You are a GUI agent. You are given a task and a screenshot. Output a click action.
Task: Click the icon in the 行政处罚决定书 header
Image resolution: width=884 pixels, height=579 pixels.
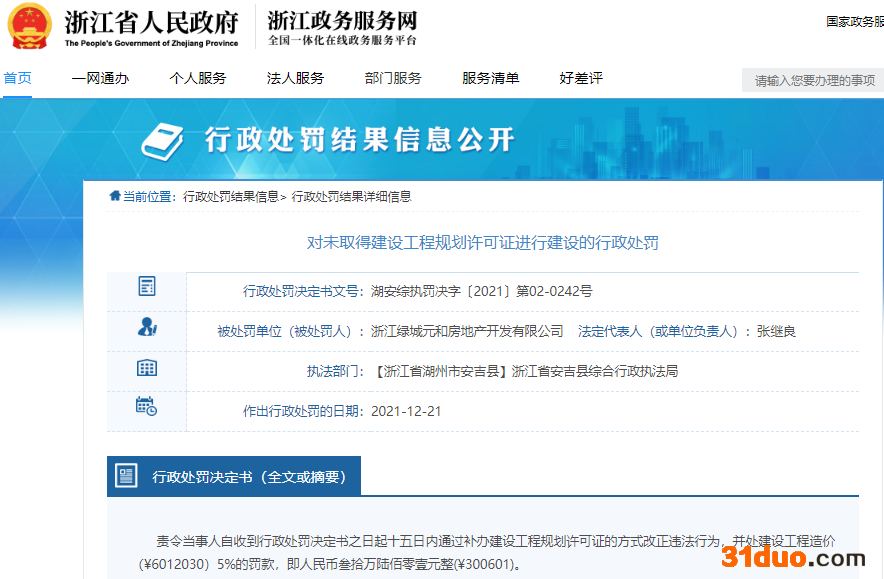click(126, 476)
